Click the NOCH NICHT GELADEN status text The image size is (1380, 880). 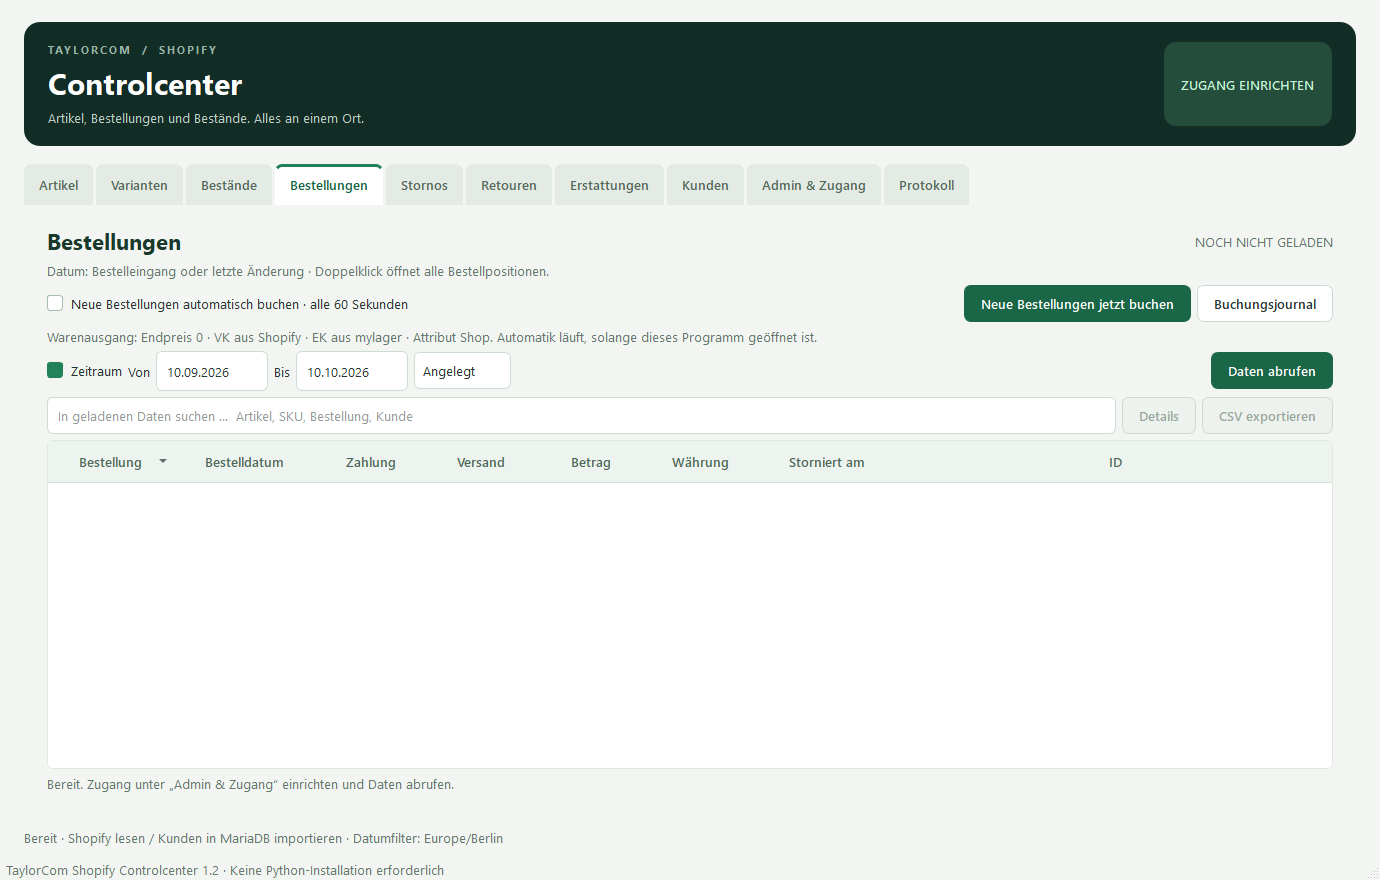[x=1264, y=242]
